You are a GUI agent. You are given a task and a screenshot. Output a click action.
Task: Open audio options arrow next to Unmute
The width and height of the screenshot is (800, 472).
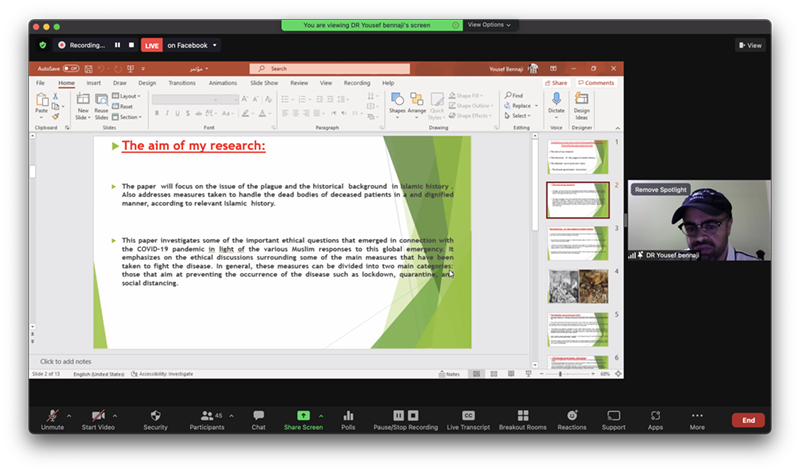[69, 415]
